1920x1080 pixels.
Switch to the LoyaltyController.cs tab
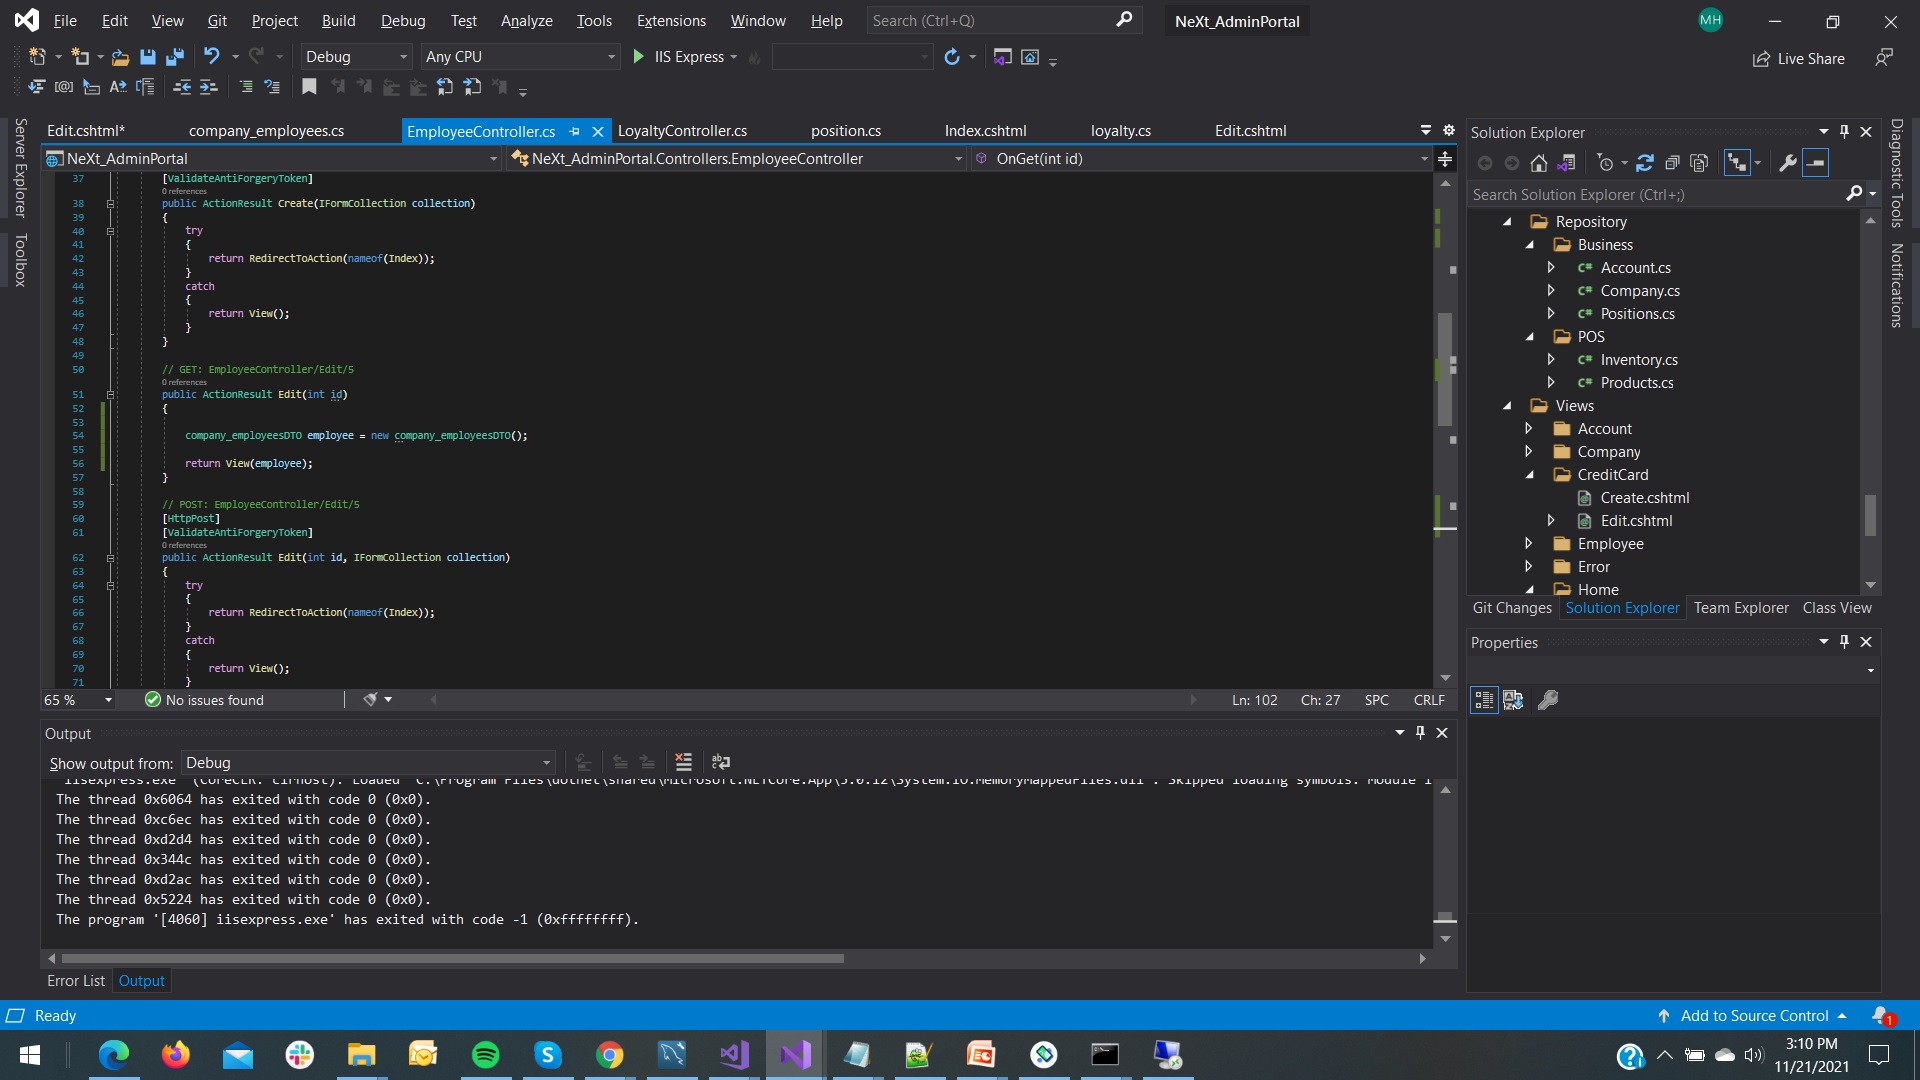pos(683,131)
